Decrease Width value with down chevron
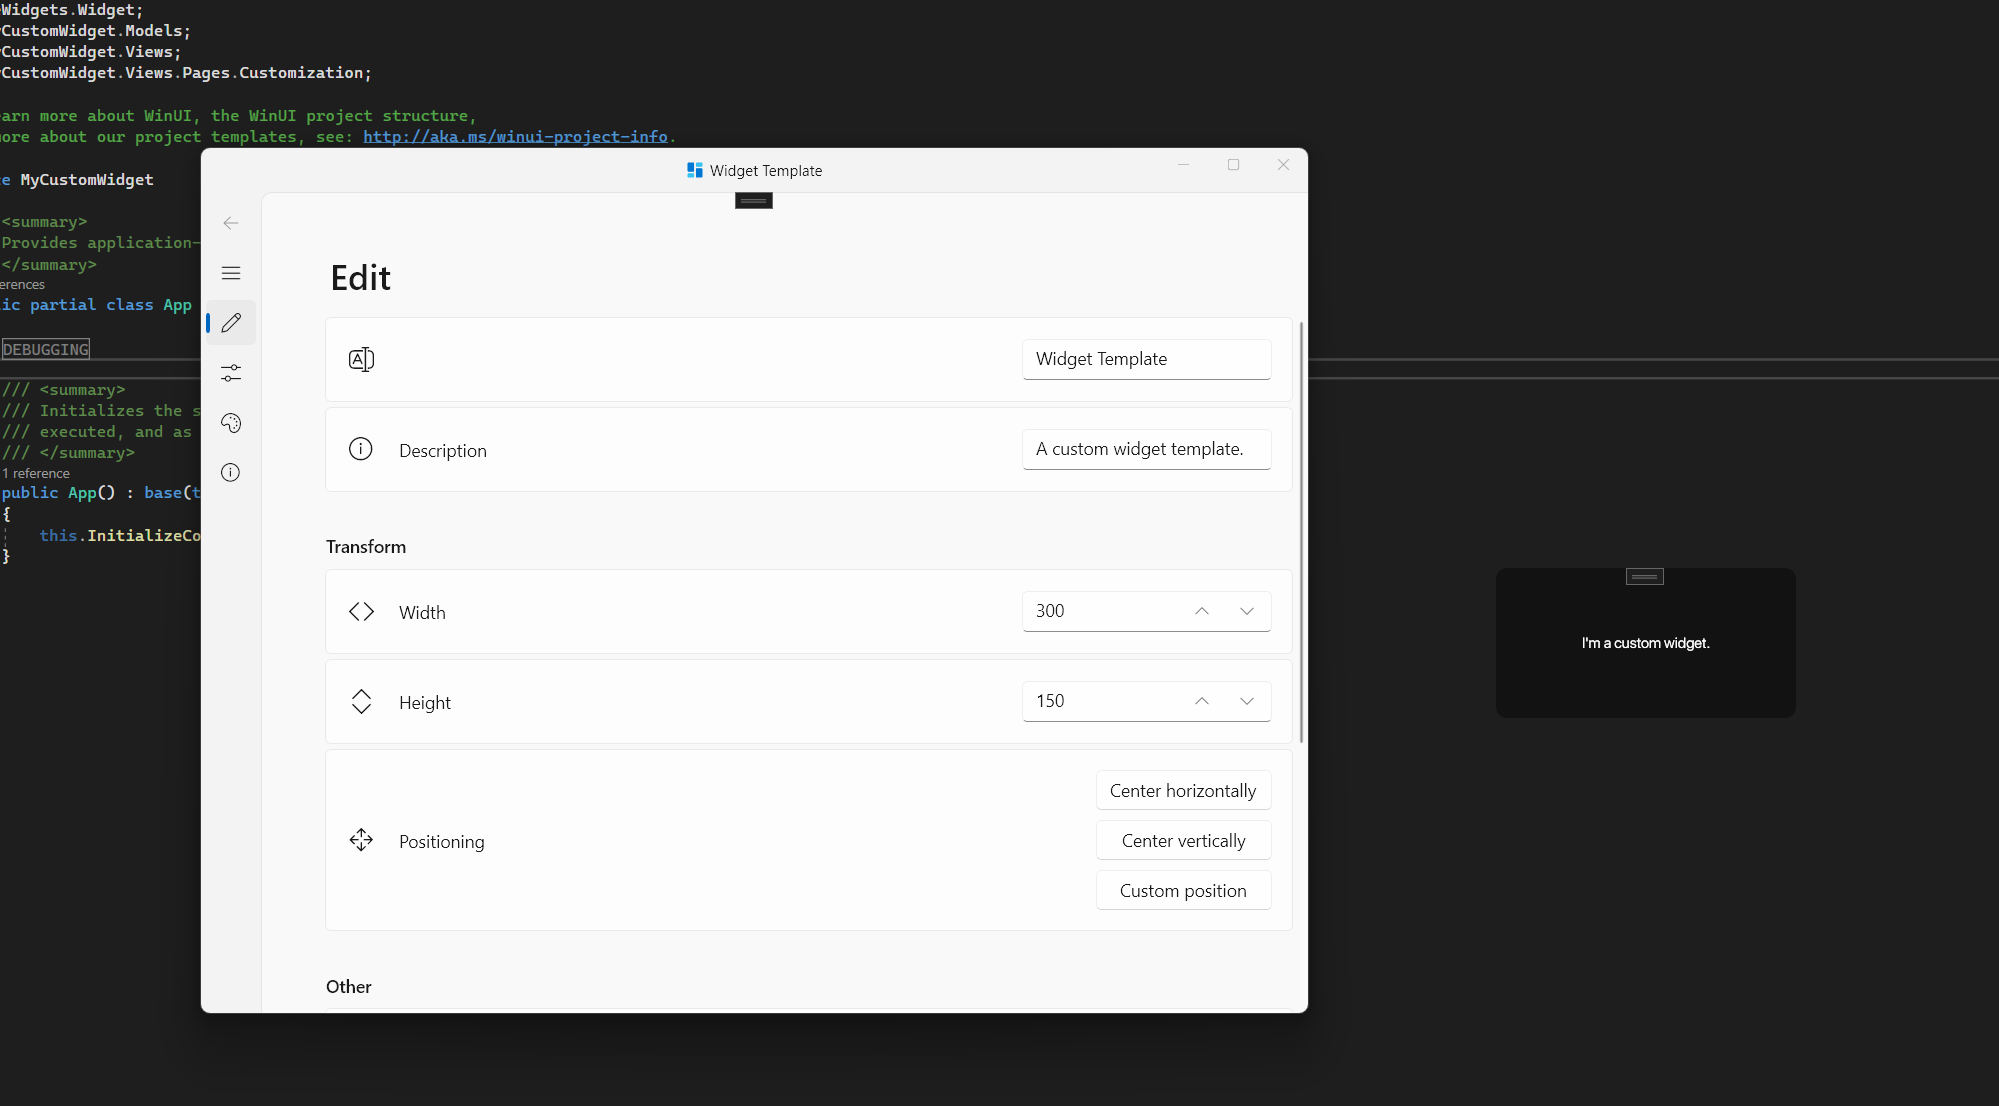Viewport: 1999px width, 1106px height. [x=1247, y=611]
